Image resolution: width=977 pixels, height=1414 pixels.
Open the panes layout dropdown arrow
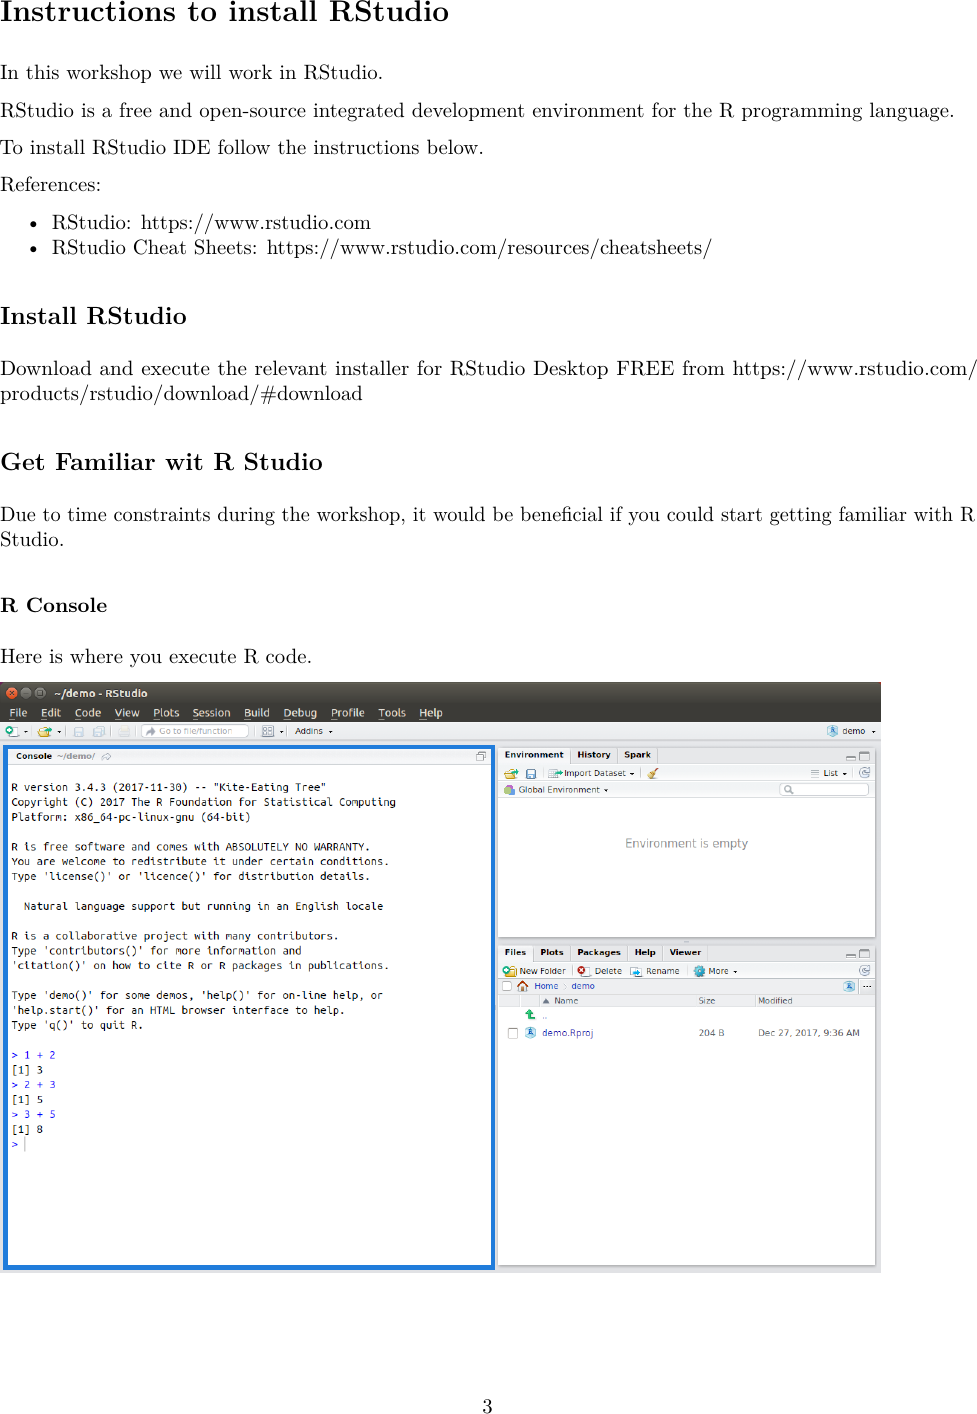point(282,732)
